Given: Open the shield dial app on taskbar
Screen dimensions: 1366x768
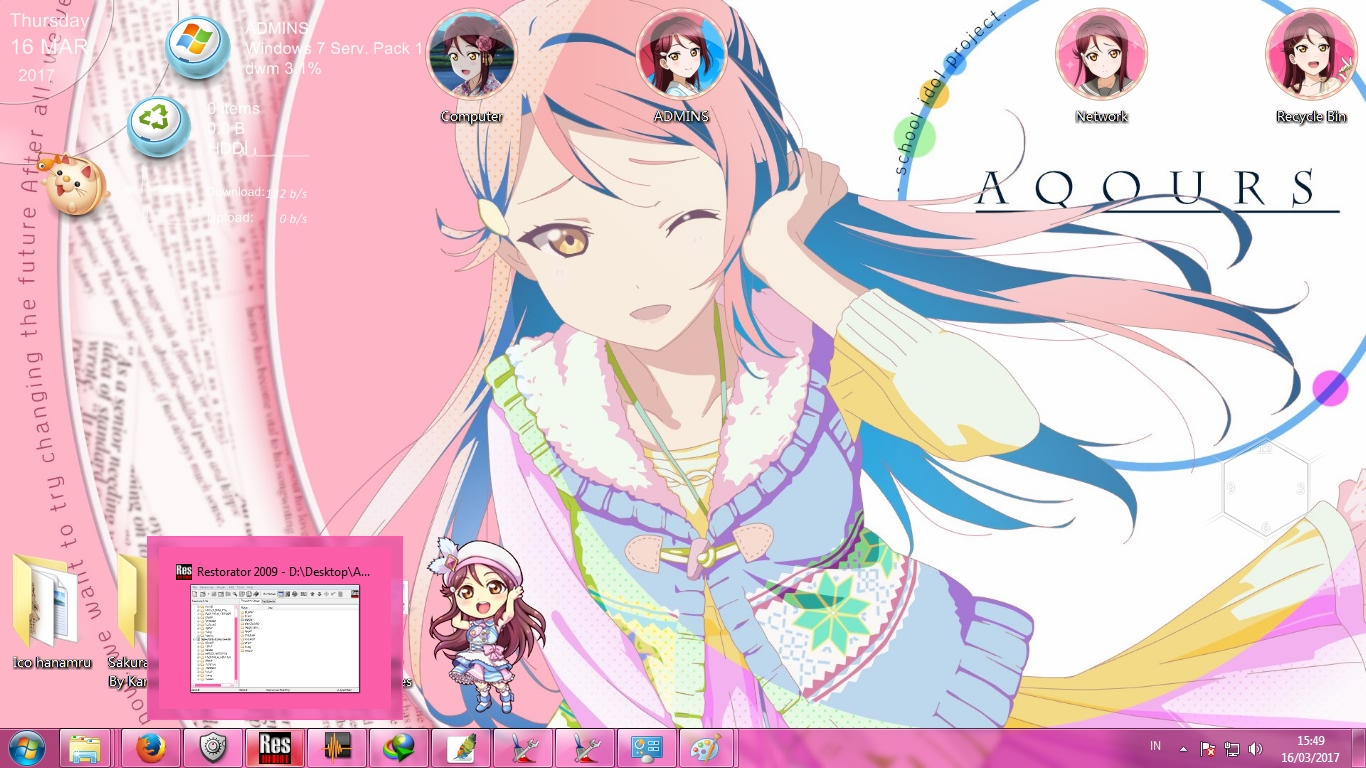Looking at the screenshot, I should tap(213, 748).
